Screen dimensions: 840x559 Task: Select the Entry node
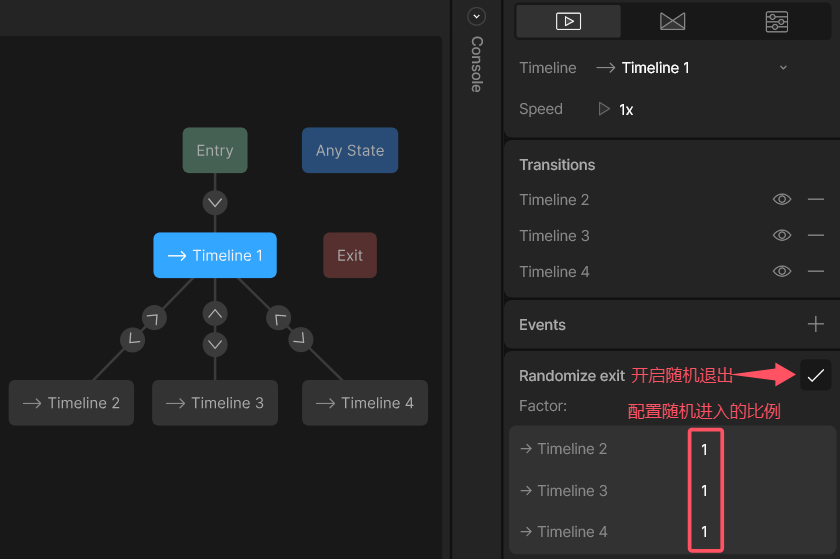click(215, 150)
